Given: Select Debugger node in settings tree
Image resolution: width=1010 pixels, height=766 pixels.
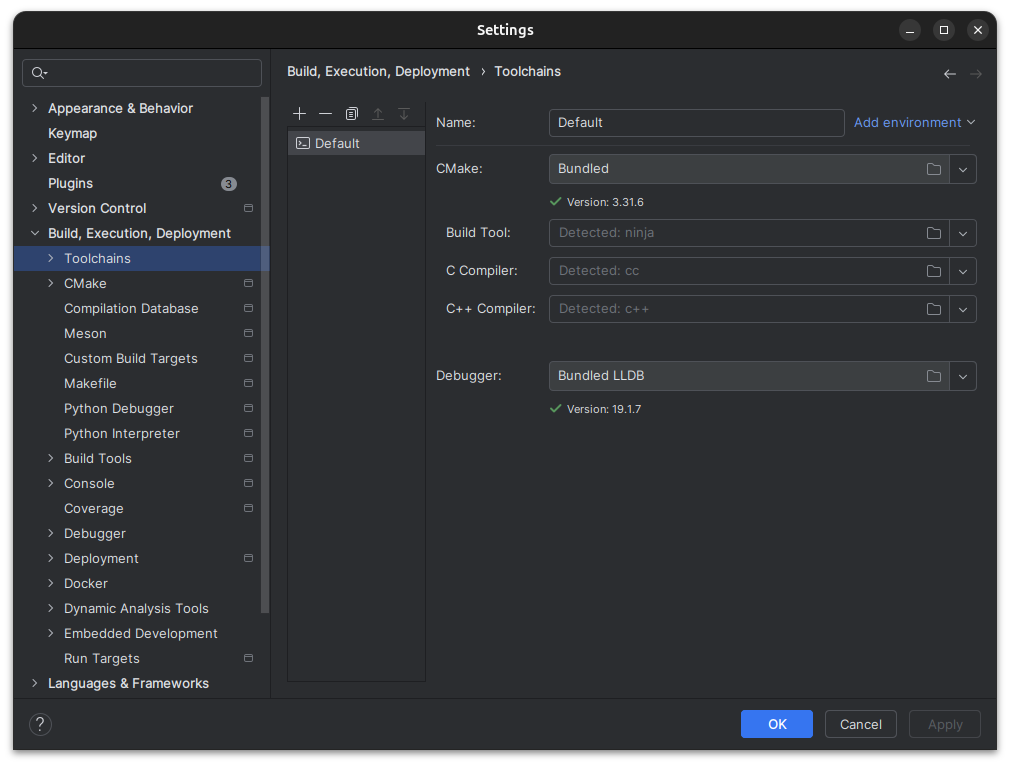Looking at the screenshot, I should (95, 533).
